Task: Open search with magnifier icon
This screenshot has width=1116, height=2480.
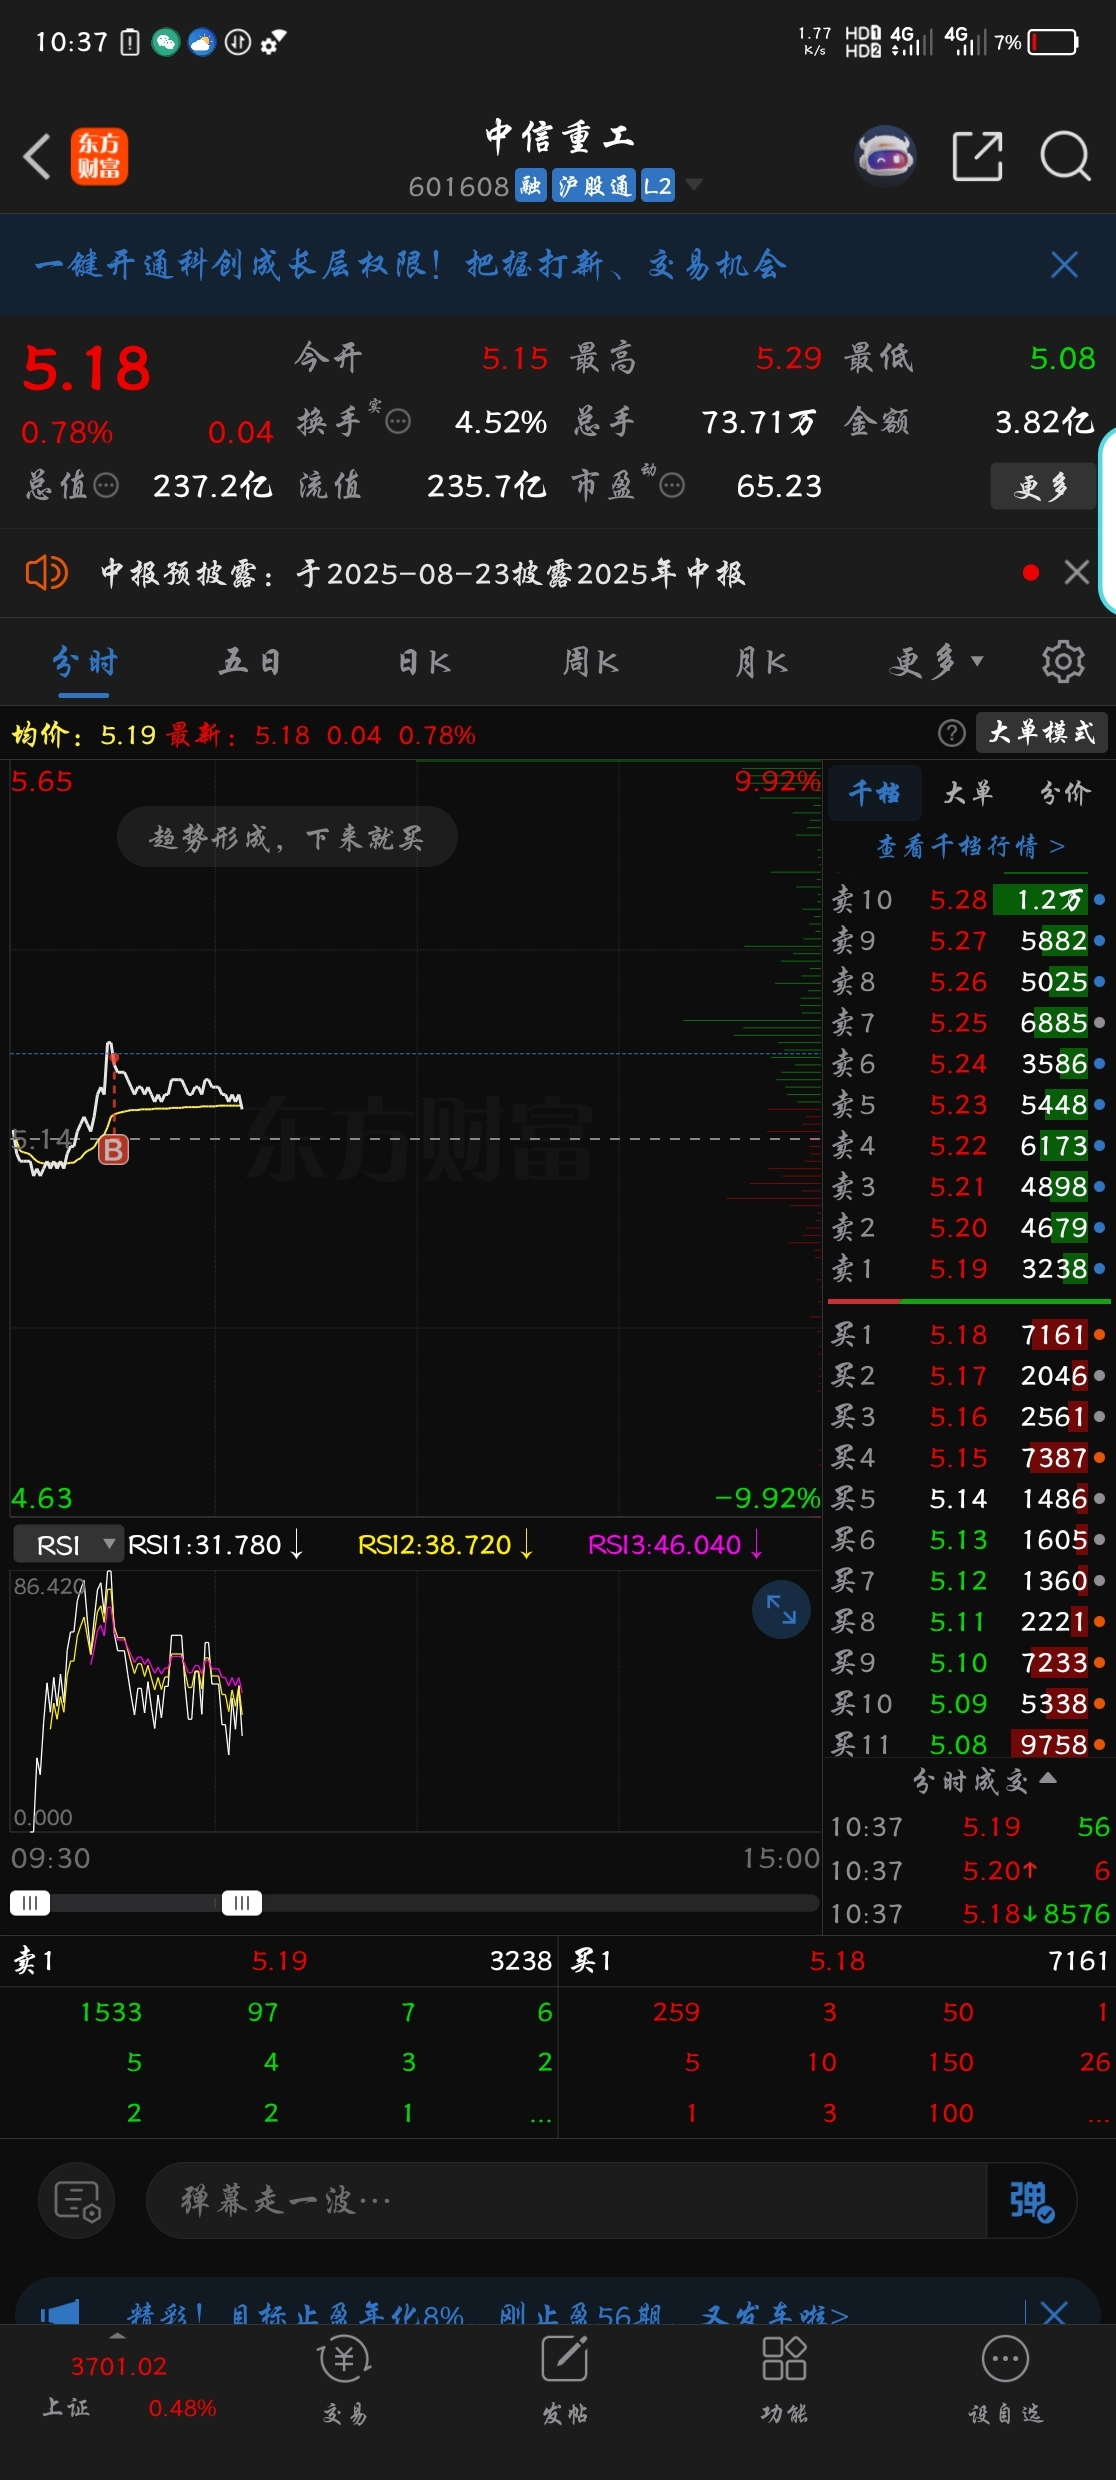Action: click(x=1065, y=156)
